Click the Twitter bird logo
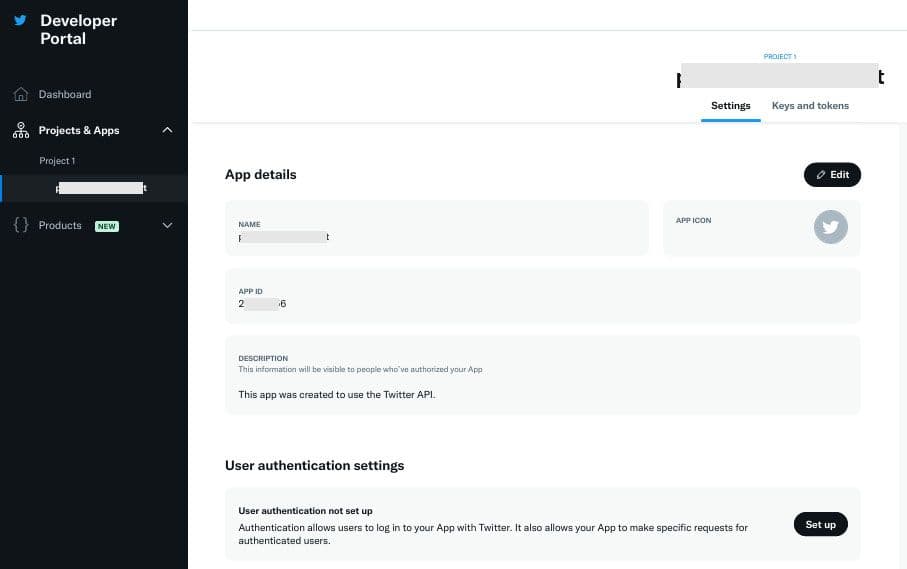The height and width of the screenshot is (569, 907). tap(20, 20)
